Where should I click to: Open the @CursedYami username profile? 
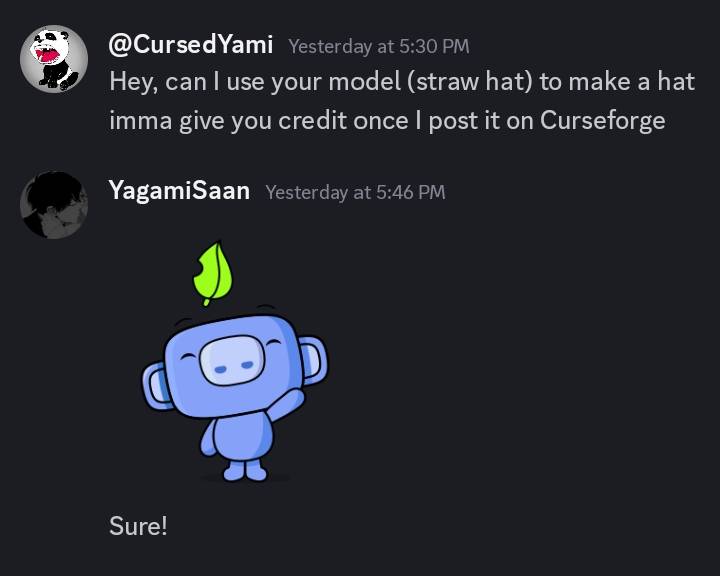[191, 45]
